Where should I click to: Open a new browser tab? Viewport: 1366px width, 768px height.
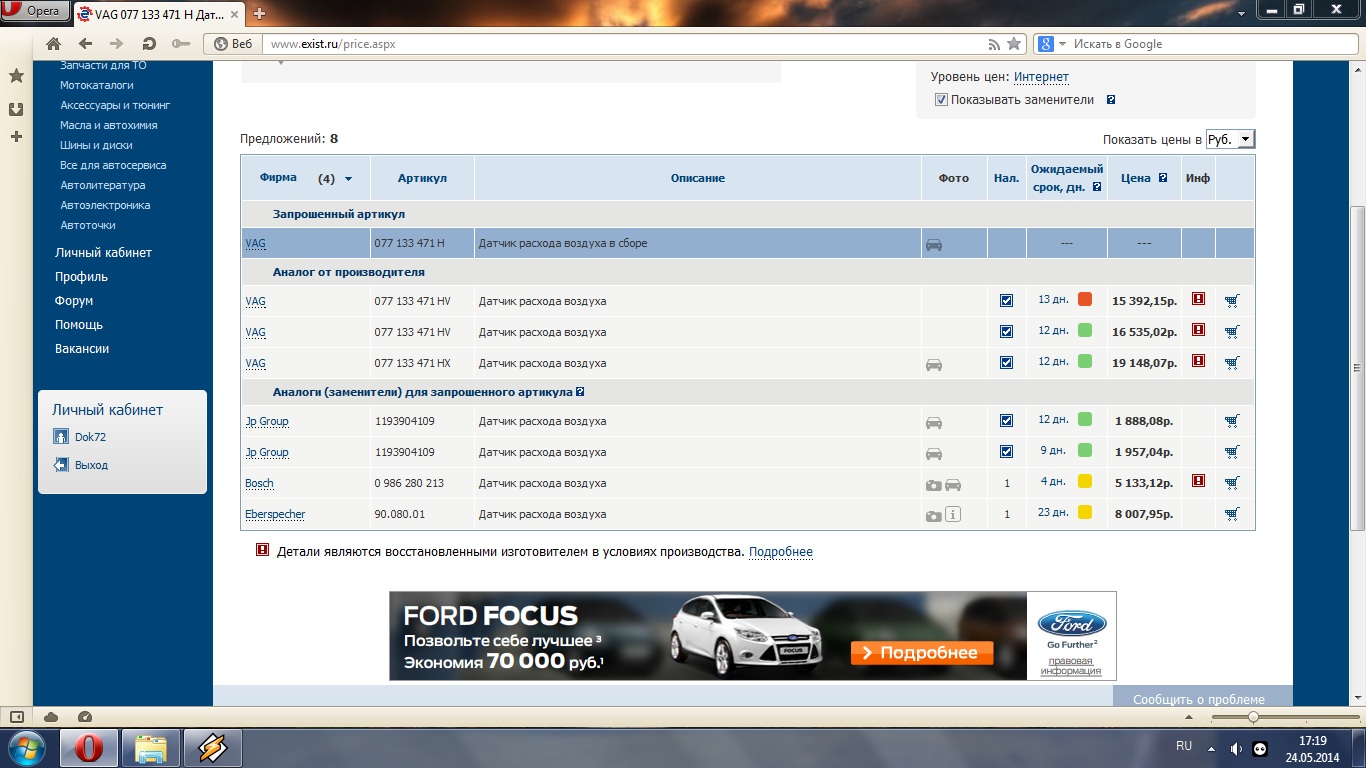pyautogui.click(x=260, y=13)
